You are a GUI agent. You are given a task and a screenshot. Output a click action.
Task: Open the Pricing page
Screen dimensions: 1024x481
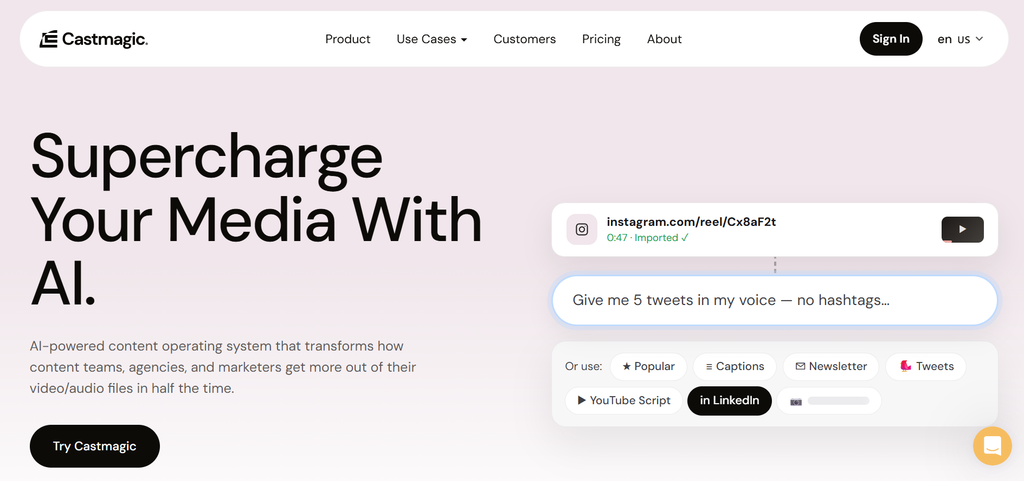pos(601,39)
